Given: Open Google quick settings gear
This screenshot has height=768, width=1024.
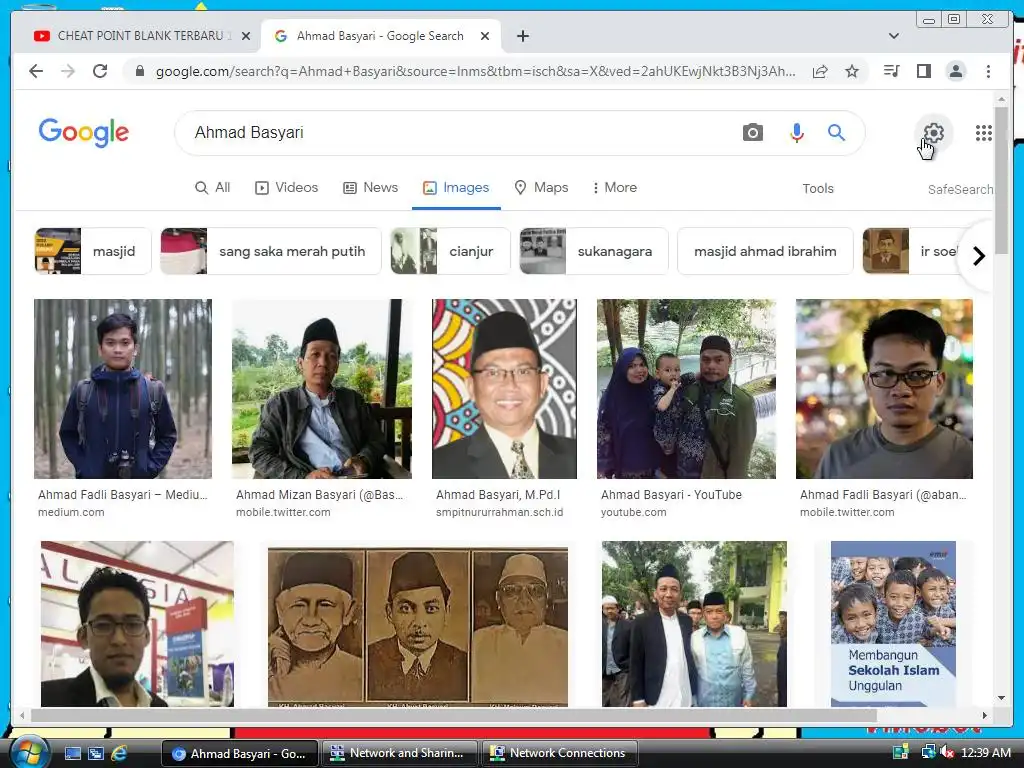Looking at the screenshot, I should [x=933, y=133].
